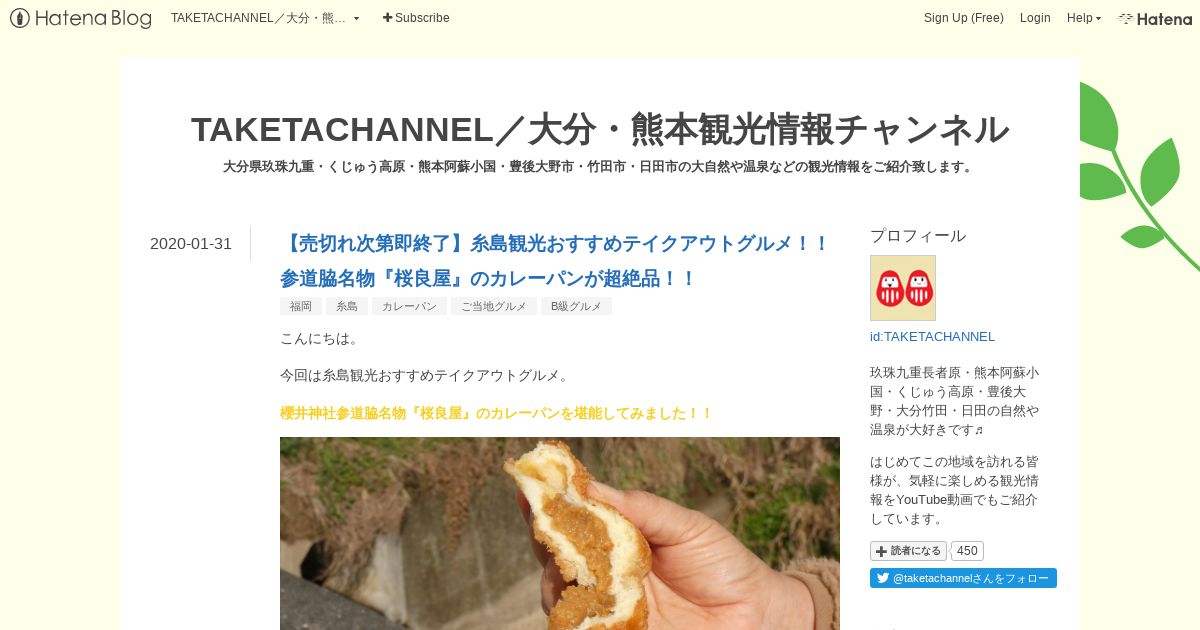Follow @taketachannel via the Twitter button
The height and width of the screenshot is (630, 1200).
click(963, 578)
